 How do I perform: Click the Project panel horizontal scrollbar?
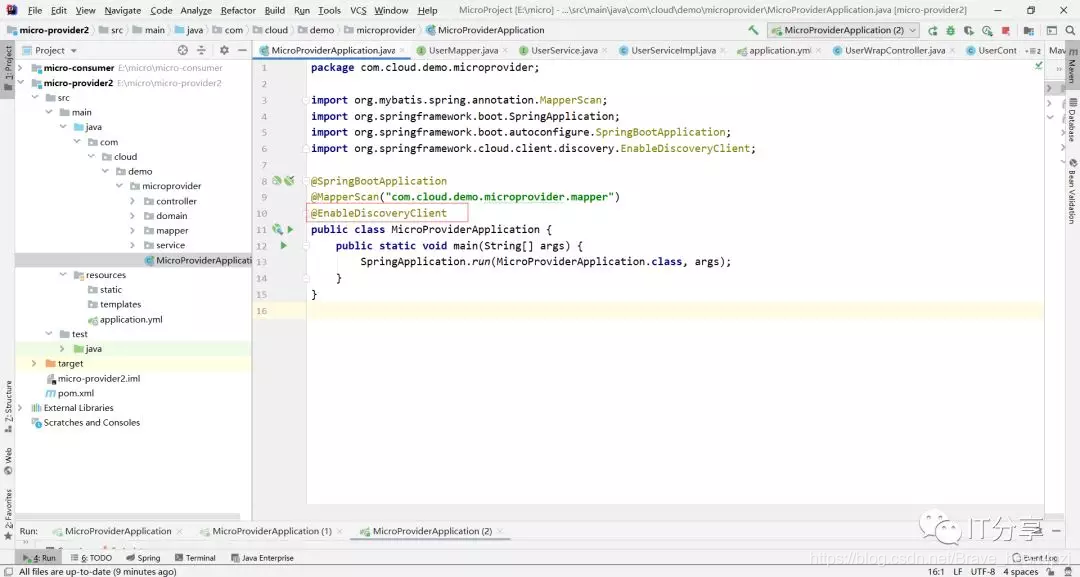(127, 516)
